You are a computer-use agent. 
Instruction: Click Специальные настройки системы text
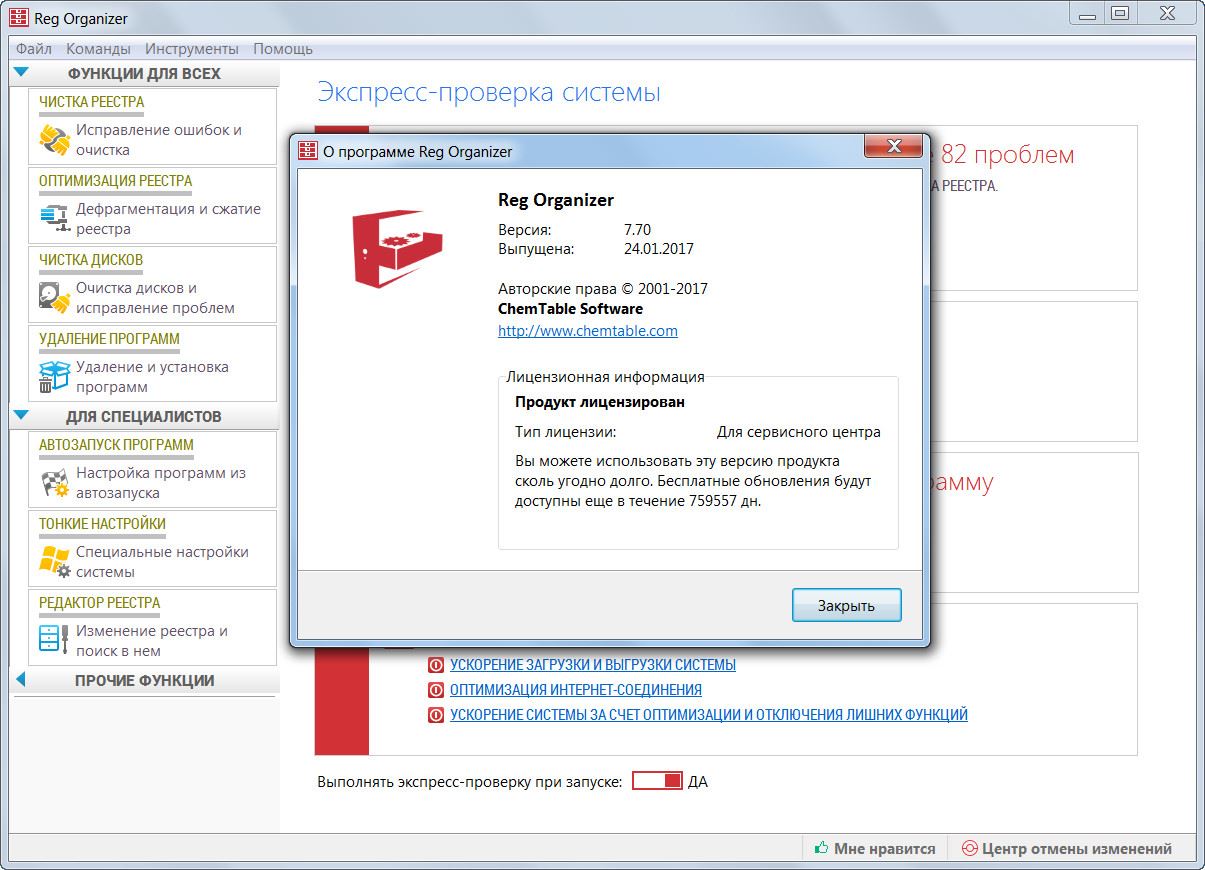tap(162, 562)
